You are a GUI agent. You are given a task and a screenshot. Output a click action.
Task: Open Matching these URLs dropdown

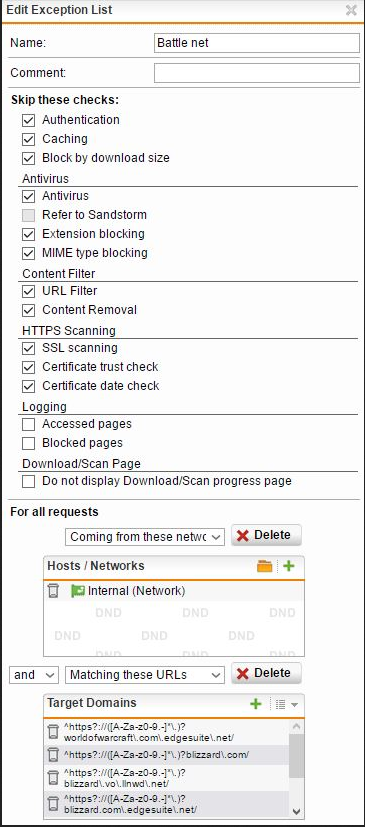pos(145,675)
